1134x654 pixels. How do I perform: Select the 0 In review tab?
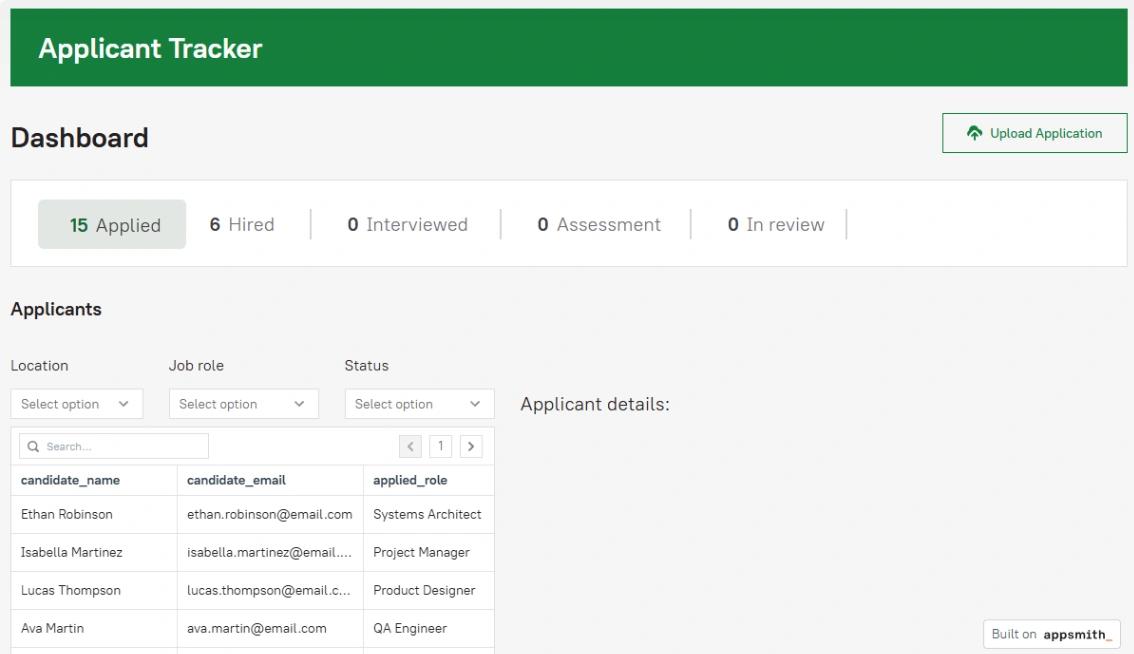775,224
